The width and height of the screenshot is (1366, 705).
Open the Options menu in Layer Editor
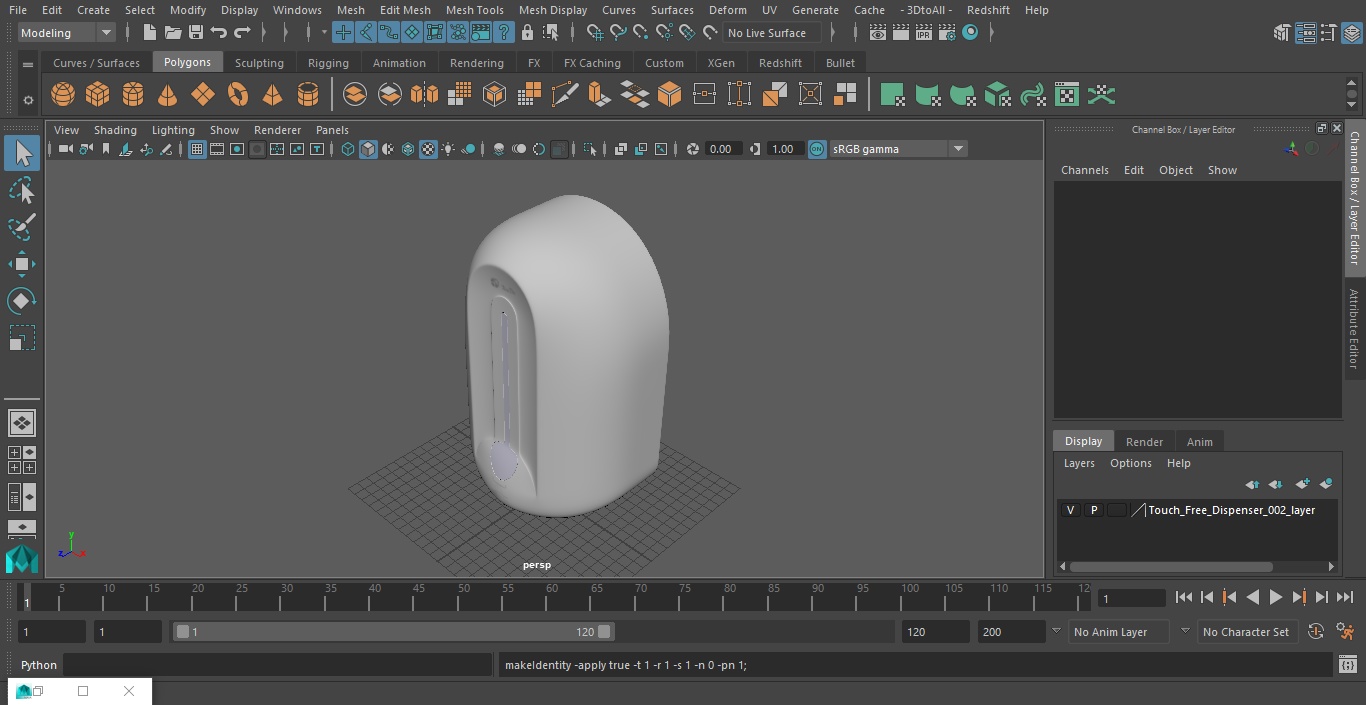click(x=1131, y=463)
